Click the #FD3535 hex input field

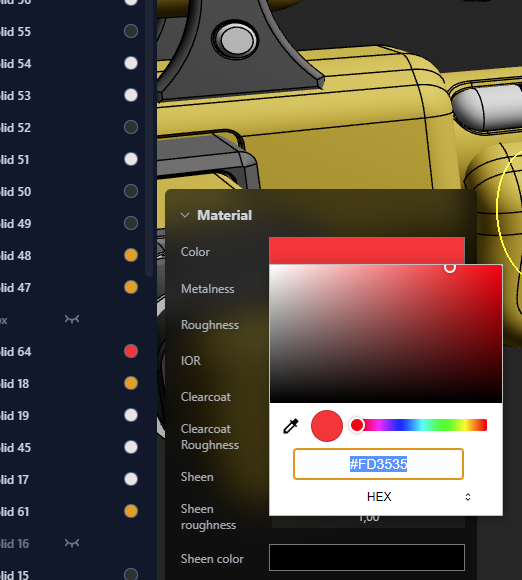[x=378, y=464]
